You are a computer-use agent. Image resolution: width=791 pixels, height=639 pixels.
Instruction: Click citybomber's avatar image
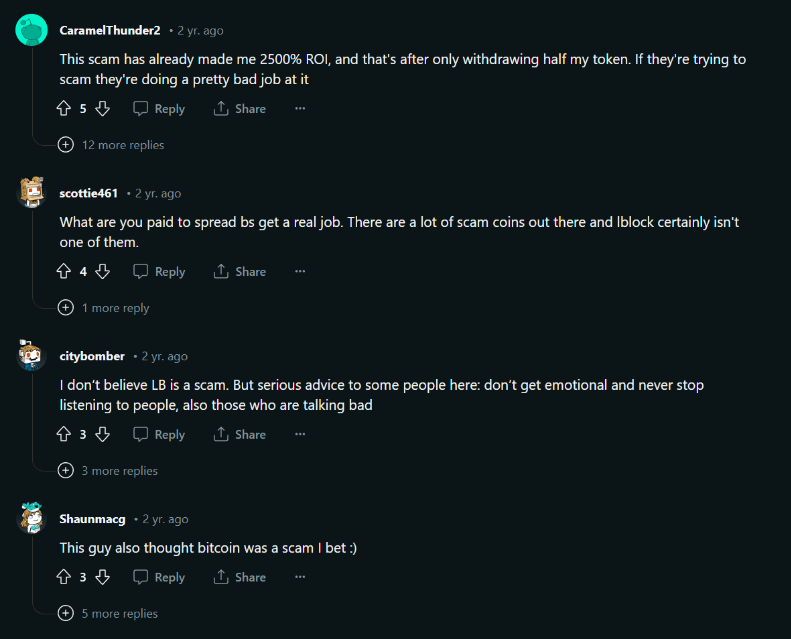31,356
